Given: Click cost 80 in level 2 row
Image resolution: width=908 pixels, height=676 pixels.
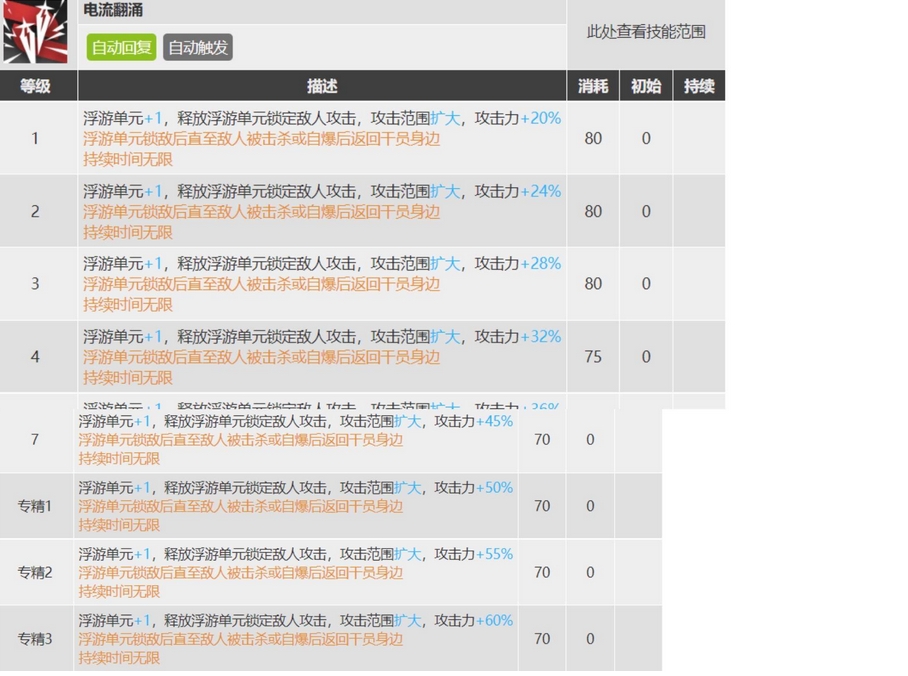Looking at the screenshot, I should [593, 211].
